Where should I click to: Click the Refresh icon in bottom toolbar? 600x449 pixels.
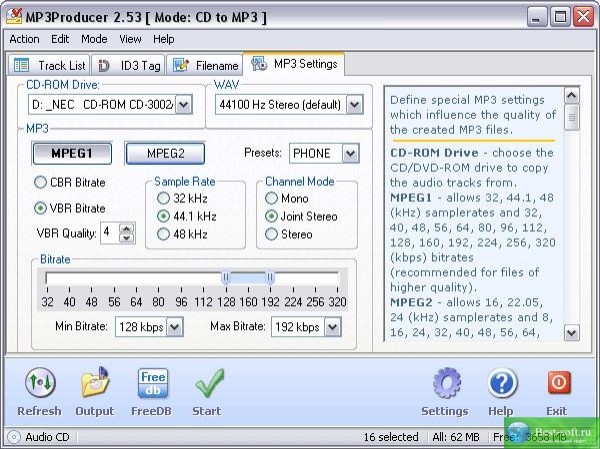39,384
